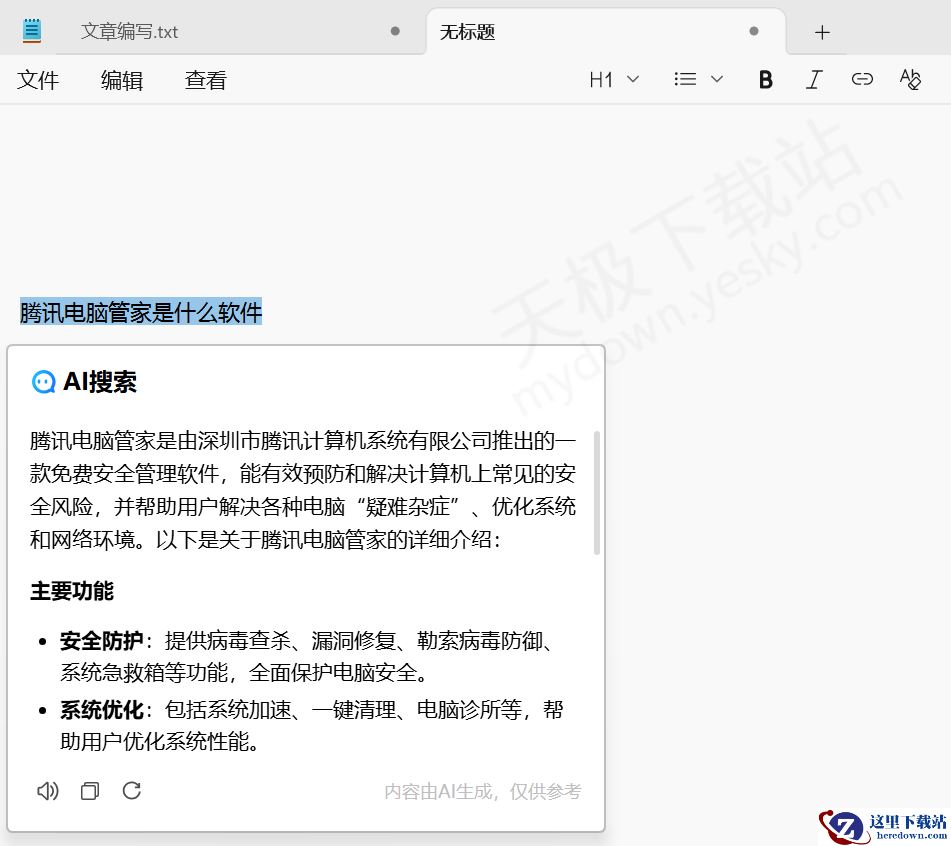Click the AI搜索 logo icon
Image resolution: width=951 pixels, height=846 pixels.
pyautogui.click(x=42, y=381)
